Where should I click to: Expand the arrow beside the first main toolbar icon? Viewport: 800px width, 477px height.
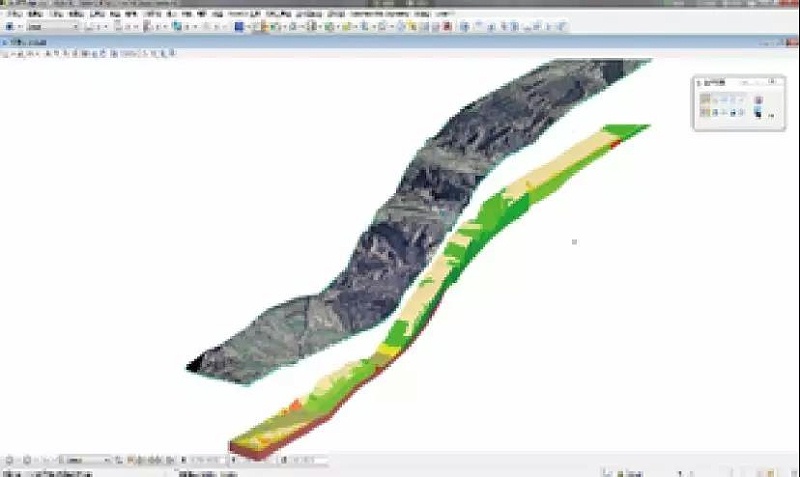tap(19, 27)
